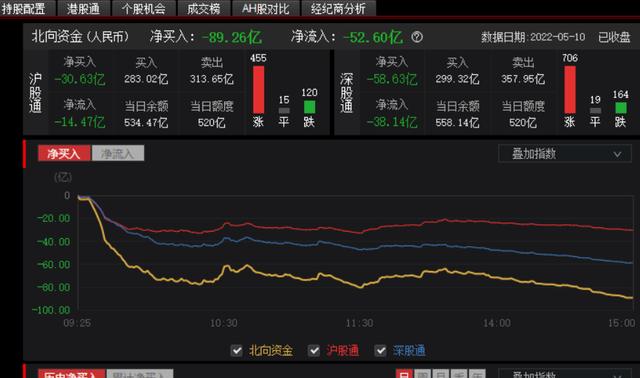Click the data date 2022-05-10
Screen dimensions: 640x378
click(x=558, y=37)
